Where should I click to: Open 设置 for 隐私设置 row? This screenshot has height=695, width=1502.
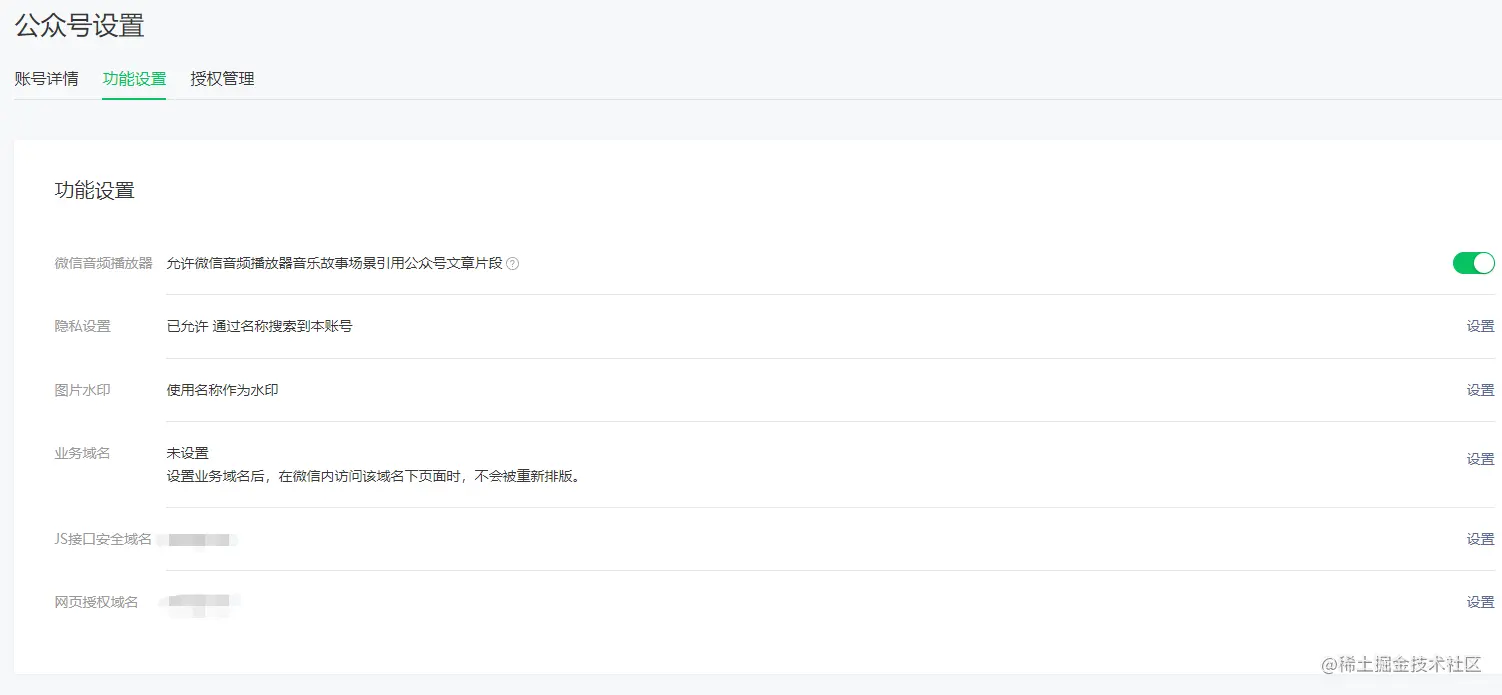(x=1480, y=326)
